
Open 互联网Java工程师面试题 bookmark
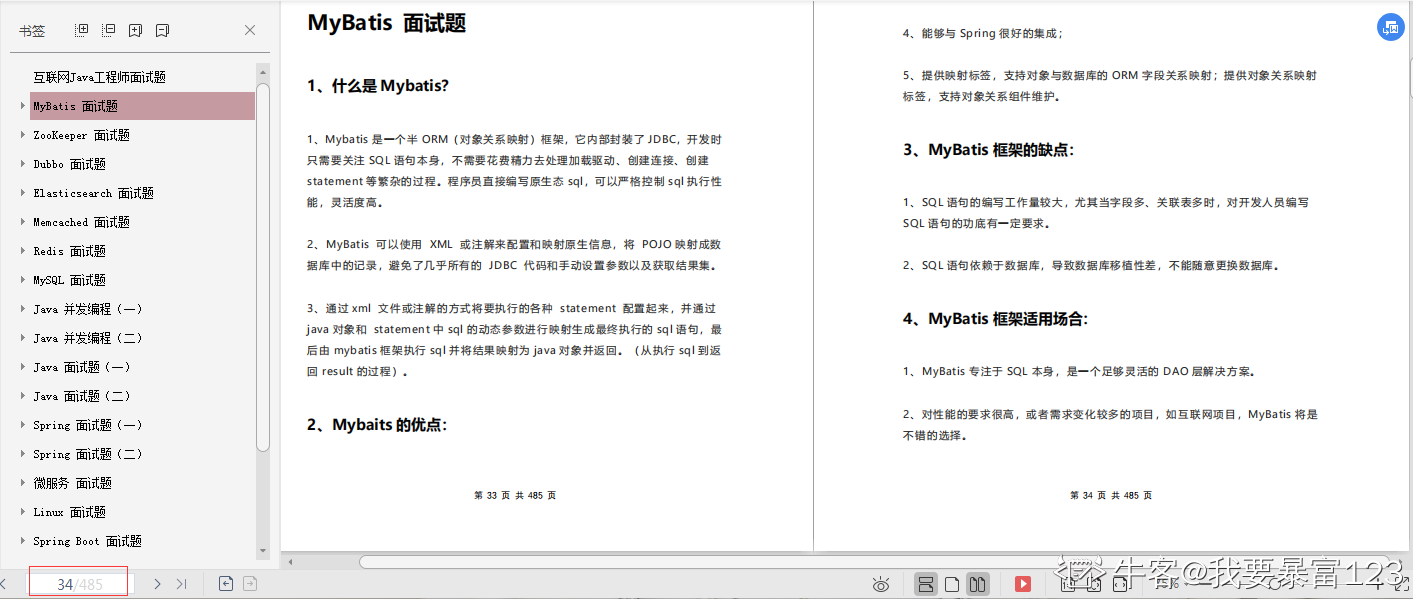[99, 77]
